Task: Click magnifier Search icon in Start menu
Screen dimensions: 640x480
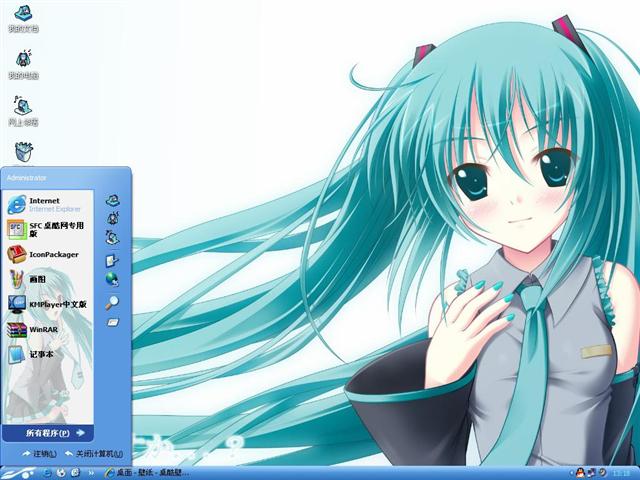Action: [x=112, y=302]
